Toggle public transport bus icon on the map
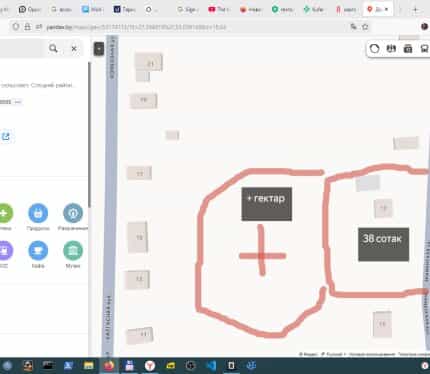The height and width of the screenshot is (374, 430). (x=424, y=49)
